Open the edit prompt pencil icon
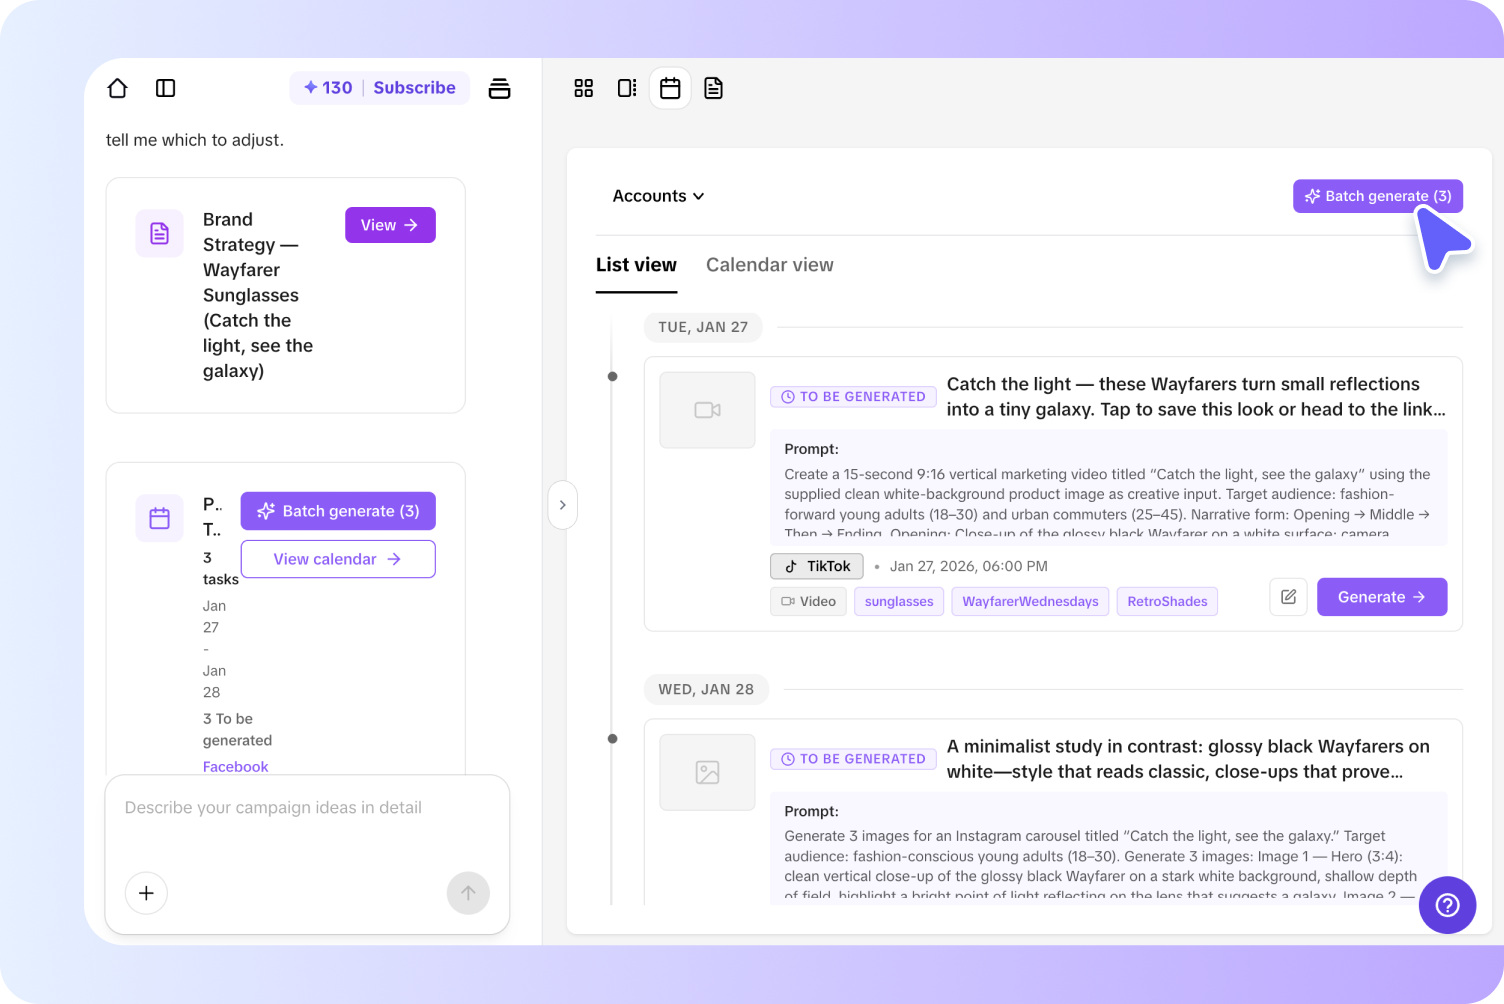The width and height of the screenshot is (1504, 1004). pos(1288,597)
